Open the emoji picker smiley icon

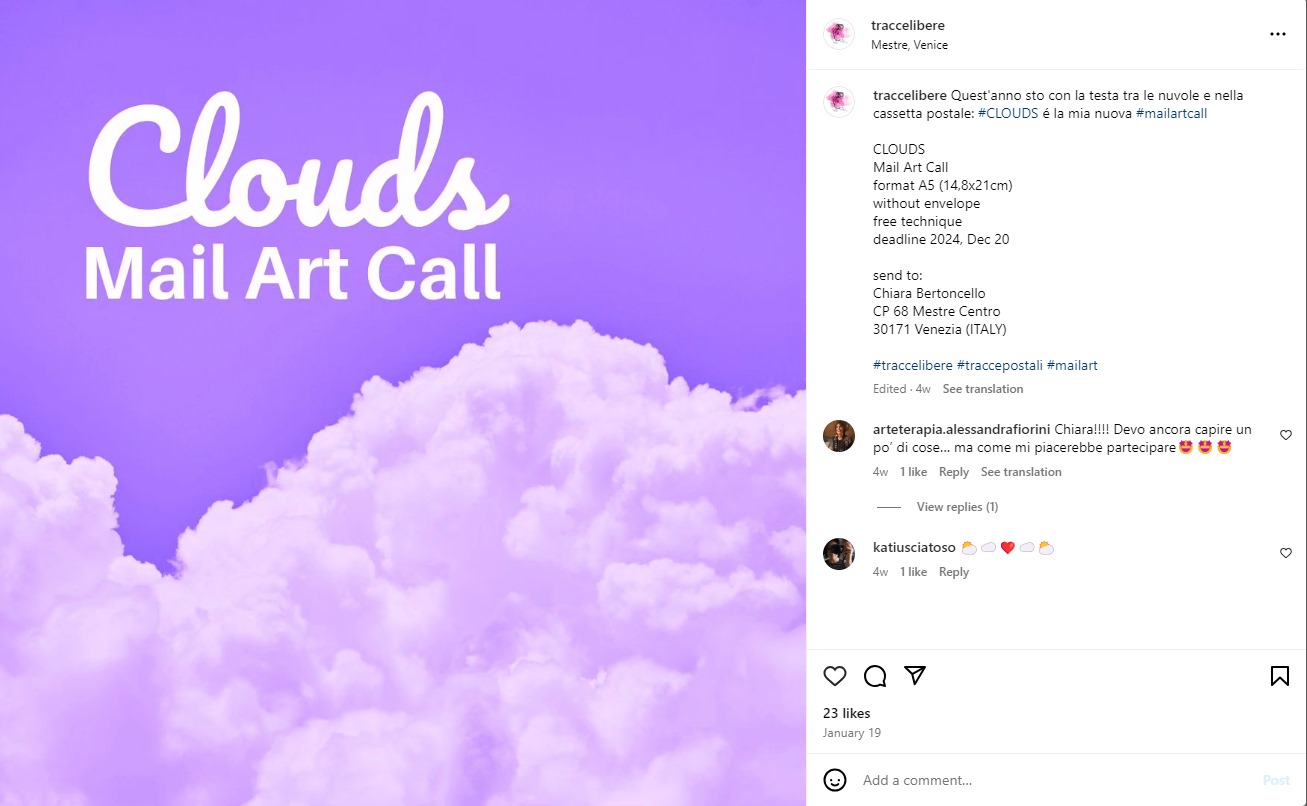835,780
